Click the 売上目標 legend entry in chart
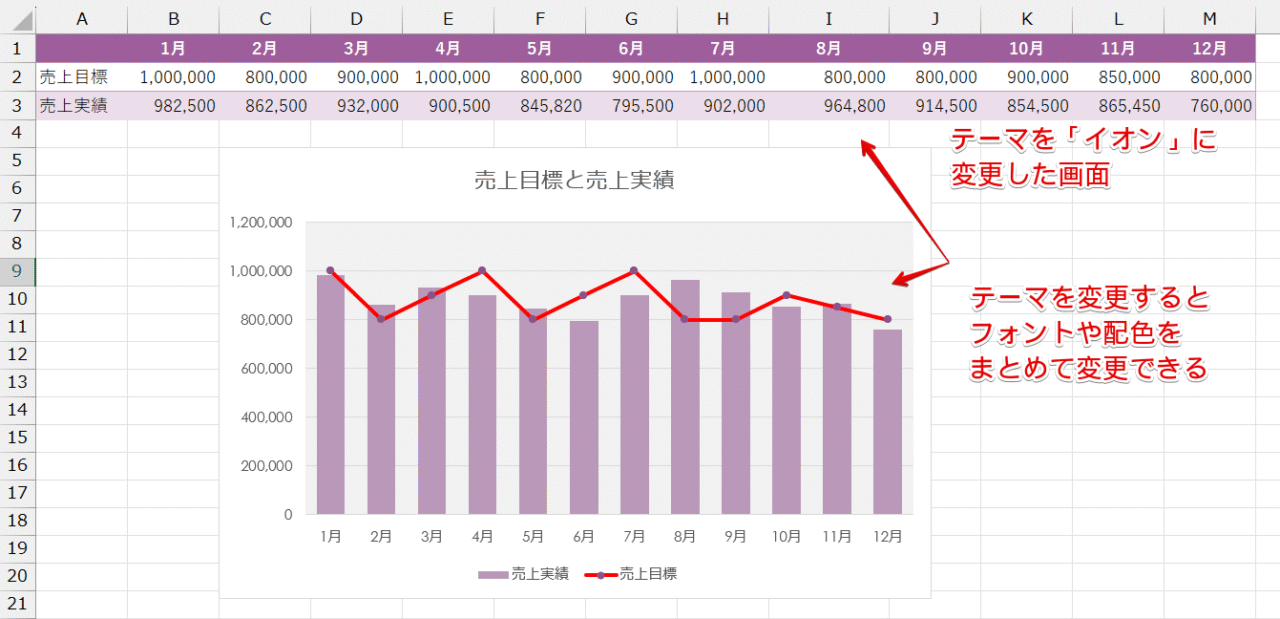Viewport: 1280px width, 619px height. click(648, 574)
